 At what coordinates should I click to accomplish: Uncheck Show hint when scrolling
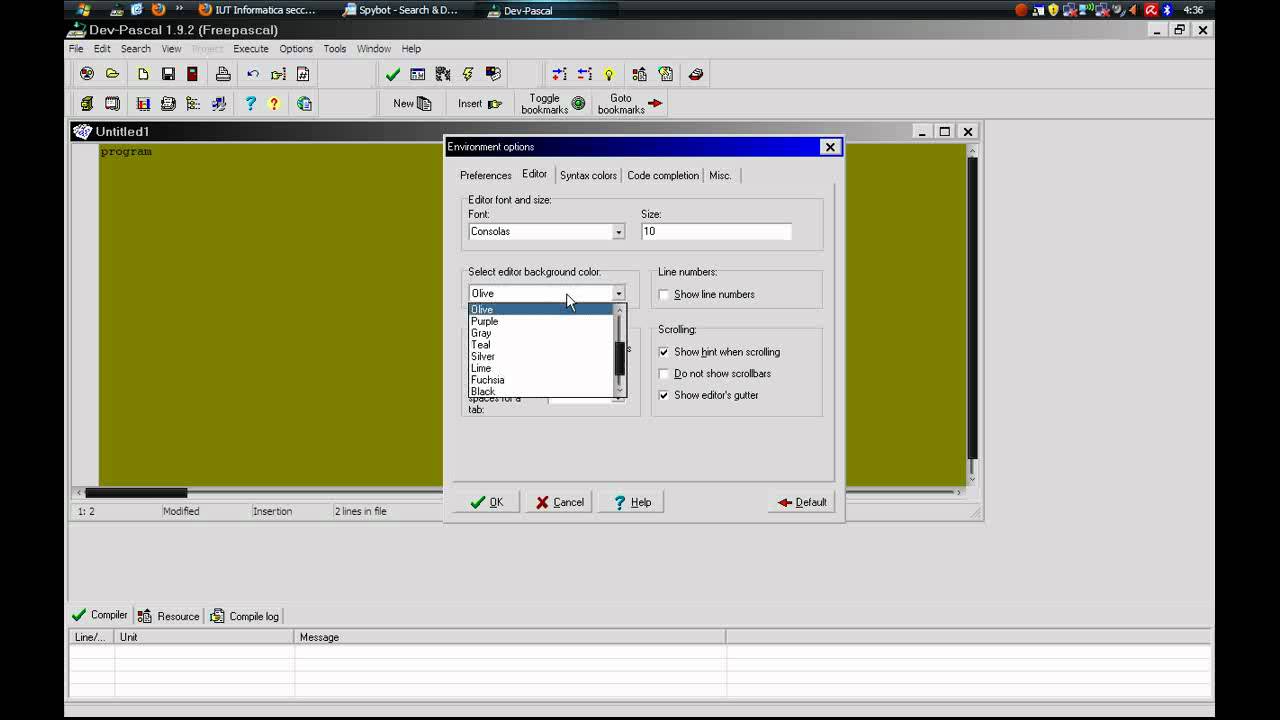pyautogui.click(x=664, y=352)
